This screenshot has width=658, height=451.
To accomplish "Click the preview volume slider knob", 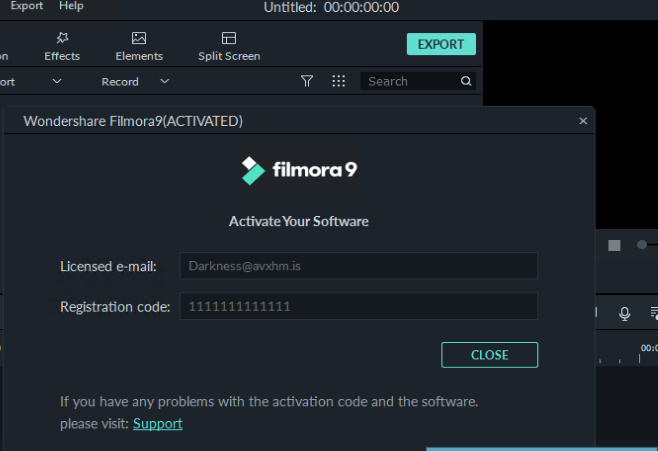I will pos(642,244).
